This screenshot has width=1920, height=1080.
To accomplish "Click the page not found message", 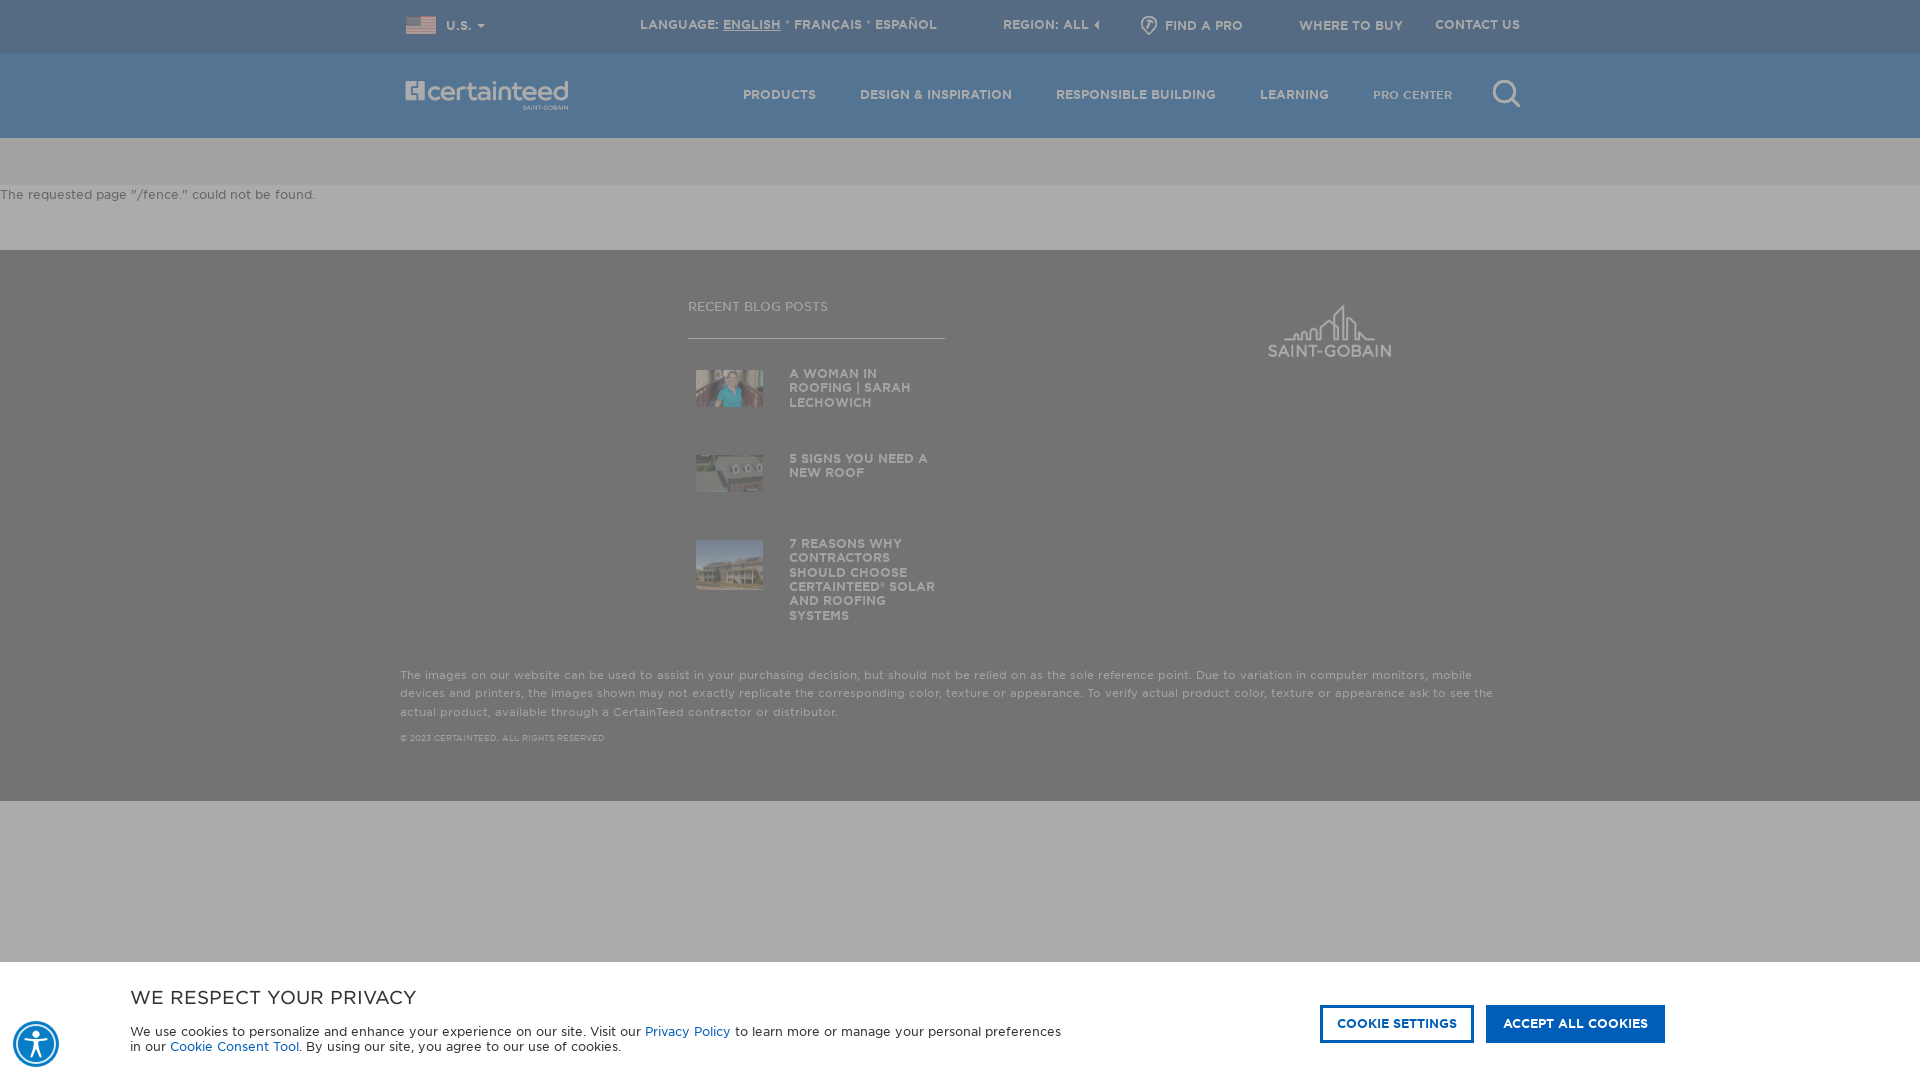I will coord(158,195).
